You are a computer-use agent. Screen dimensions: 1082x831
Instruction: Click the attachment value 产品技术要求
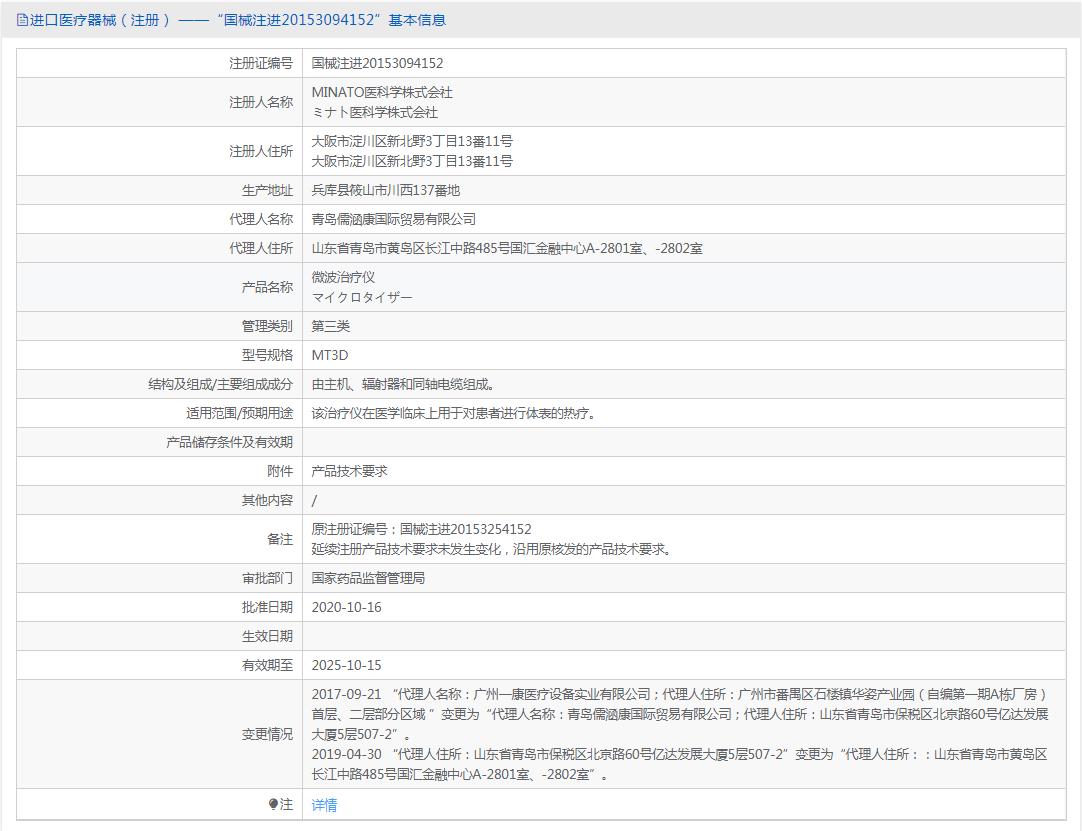click(349, 471)
